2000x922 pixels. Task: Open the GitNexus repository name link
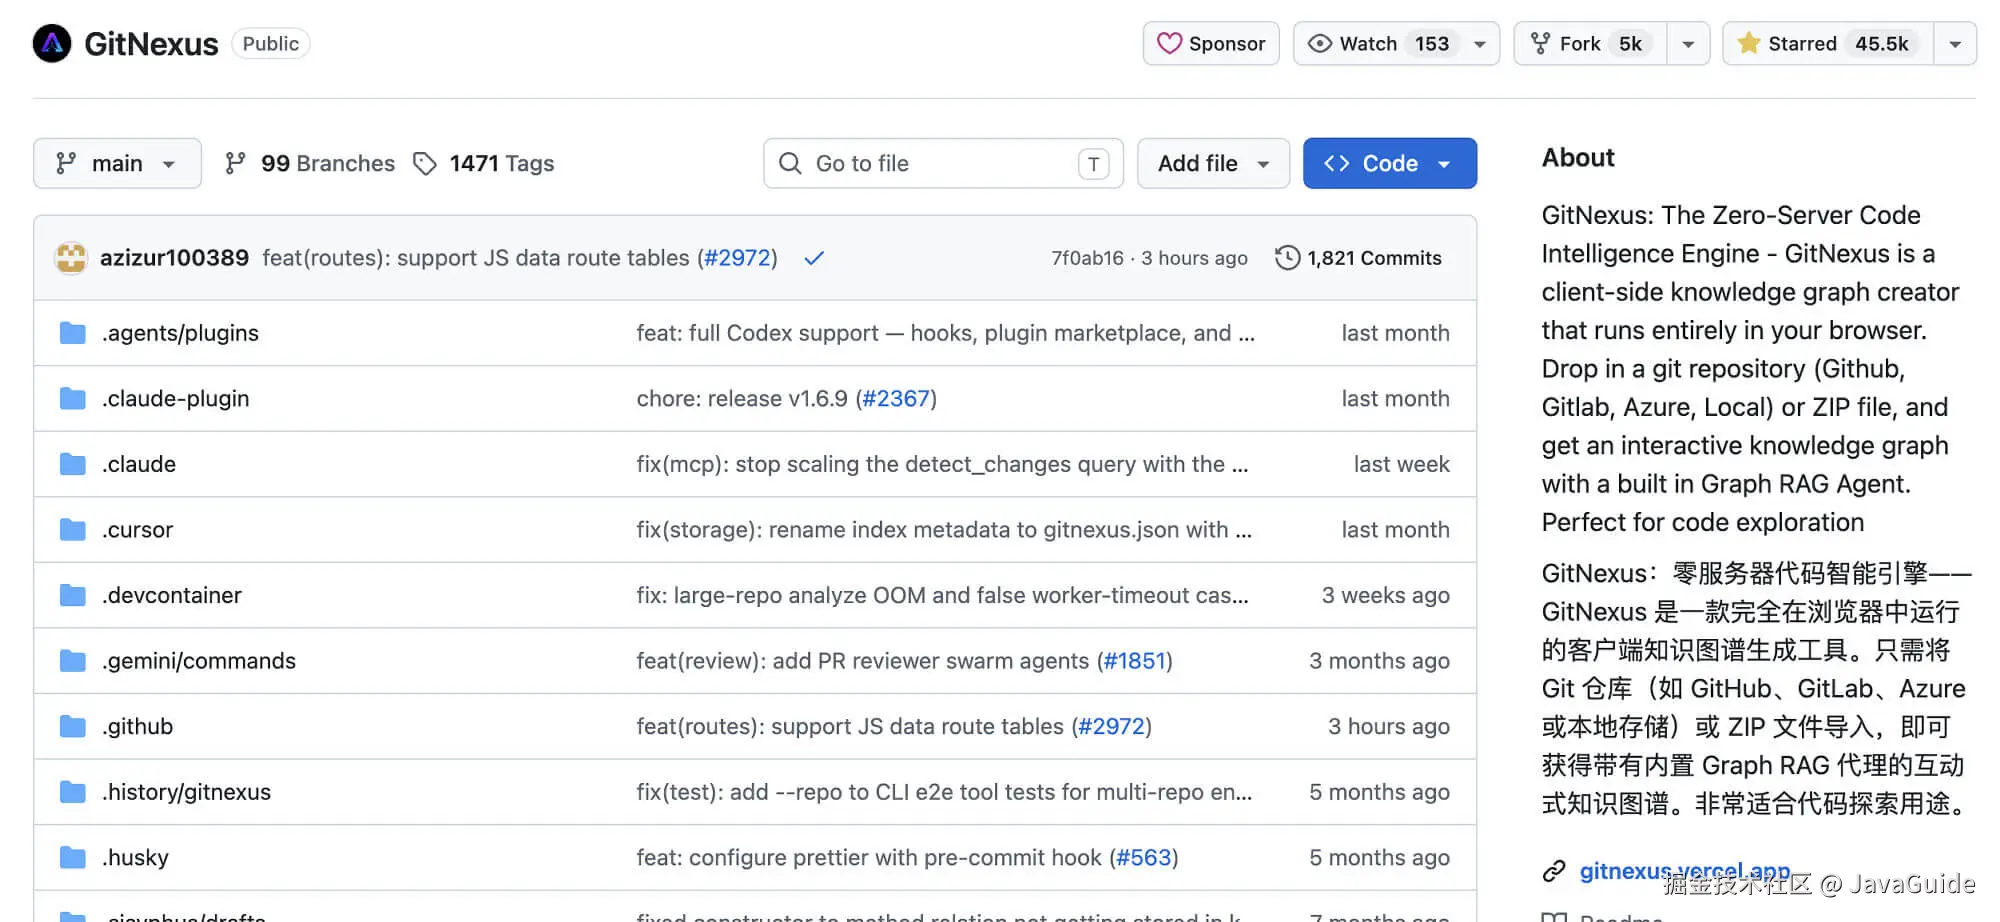(151, 44)
